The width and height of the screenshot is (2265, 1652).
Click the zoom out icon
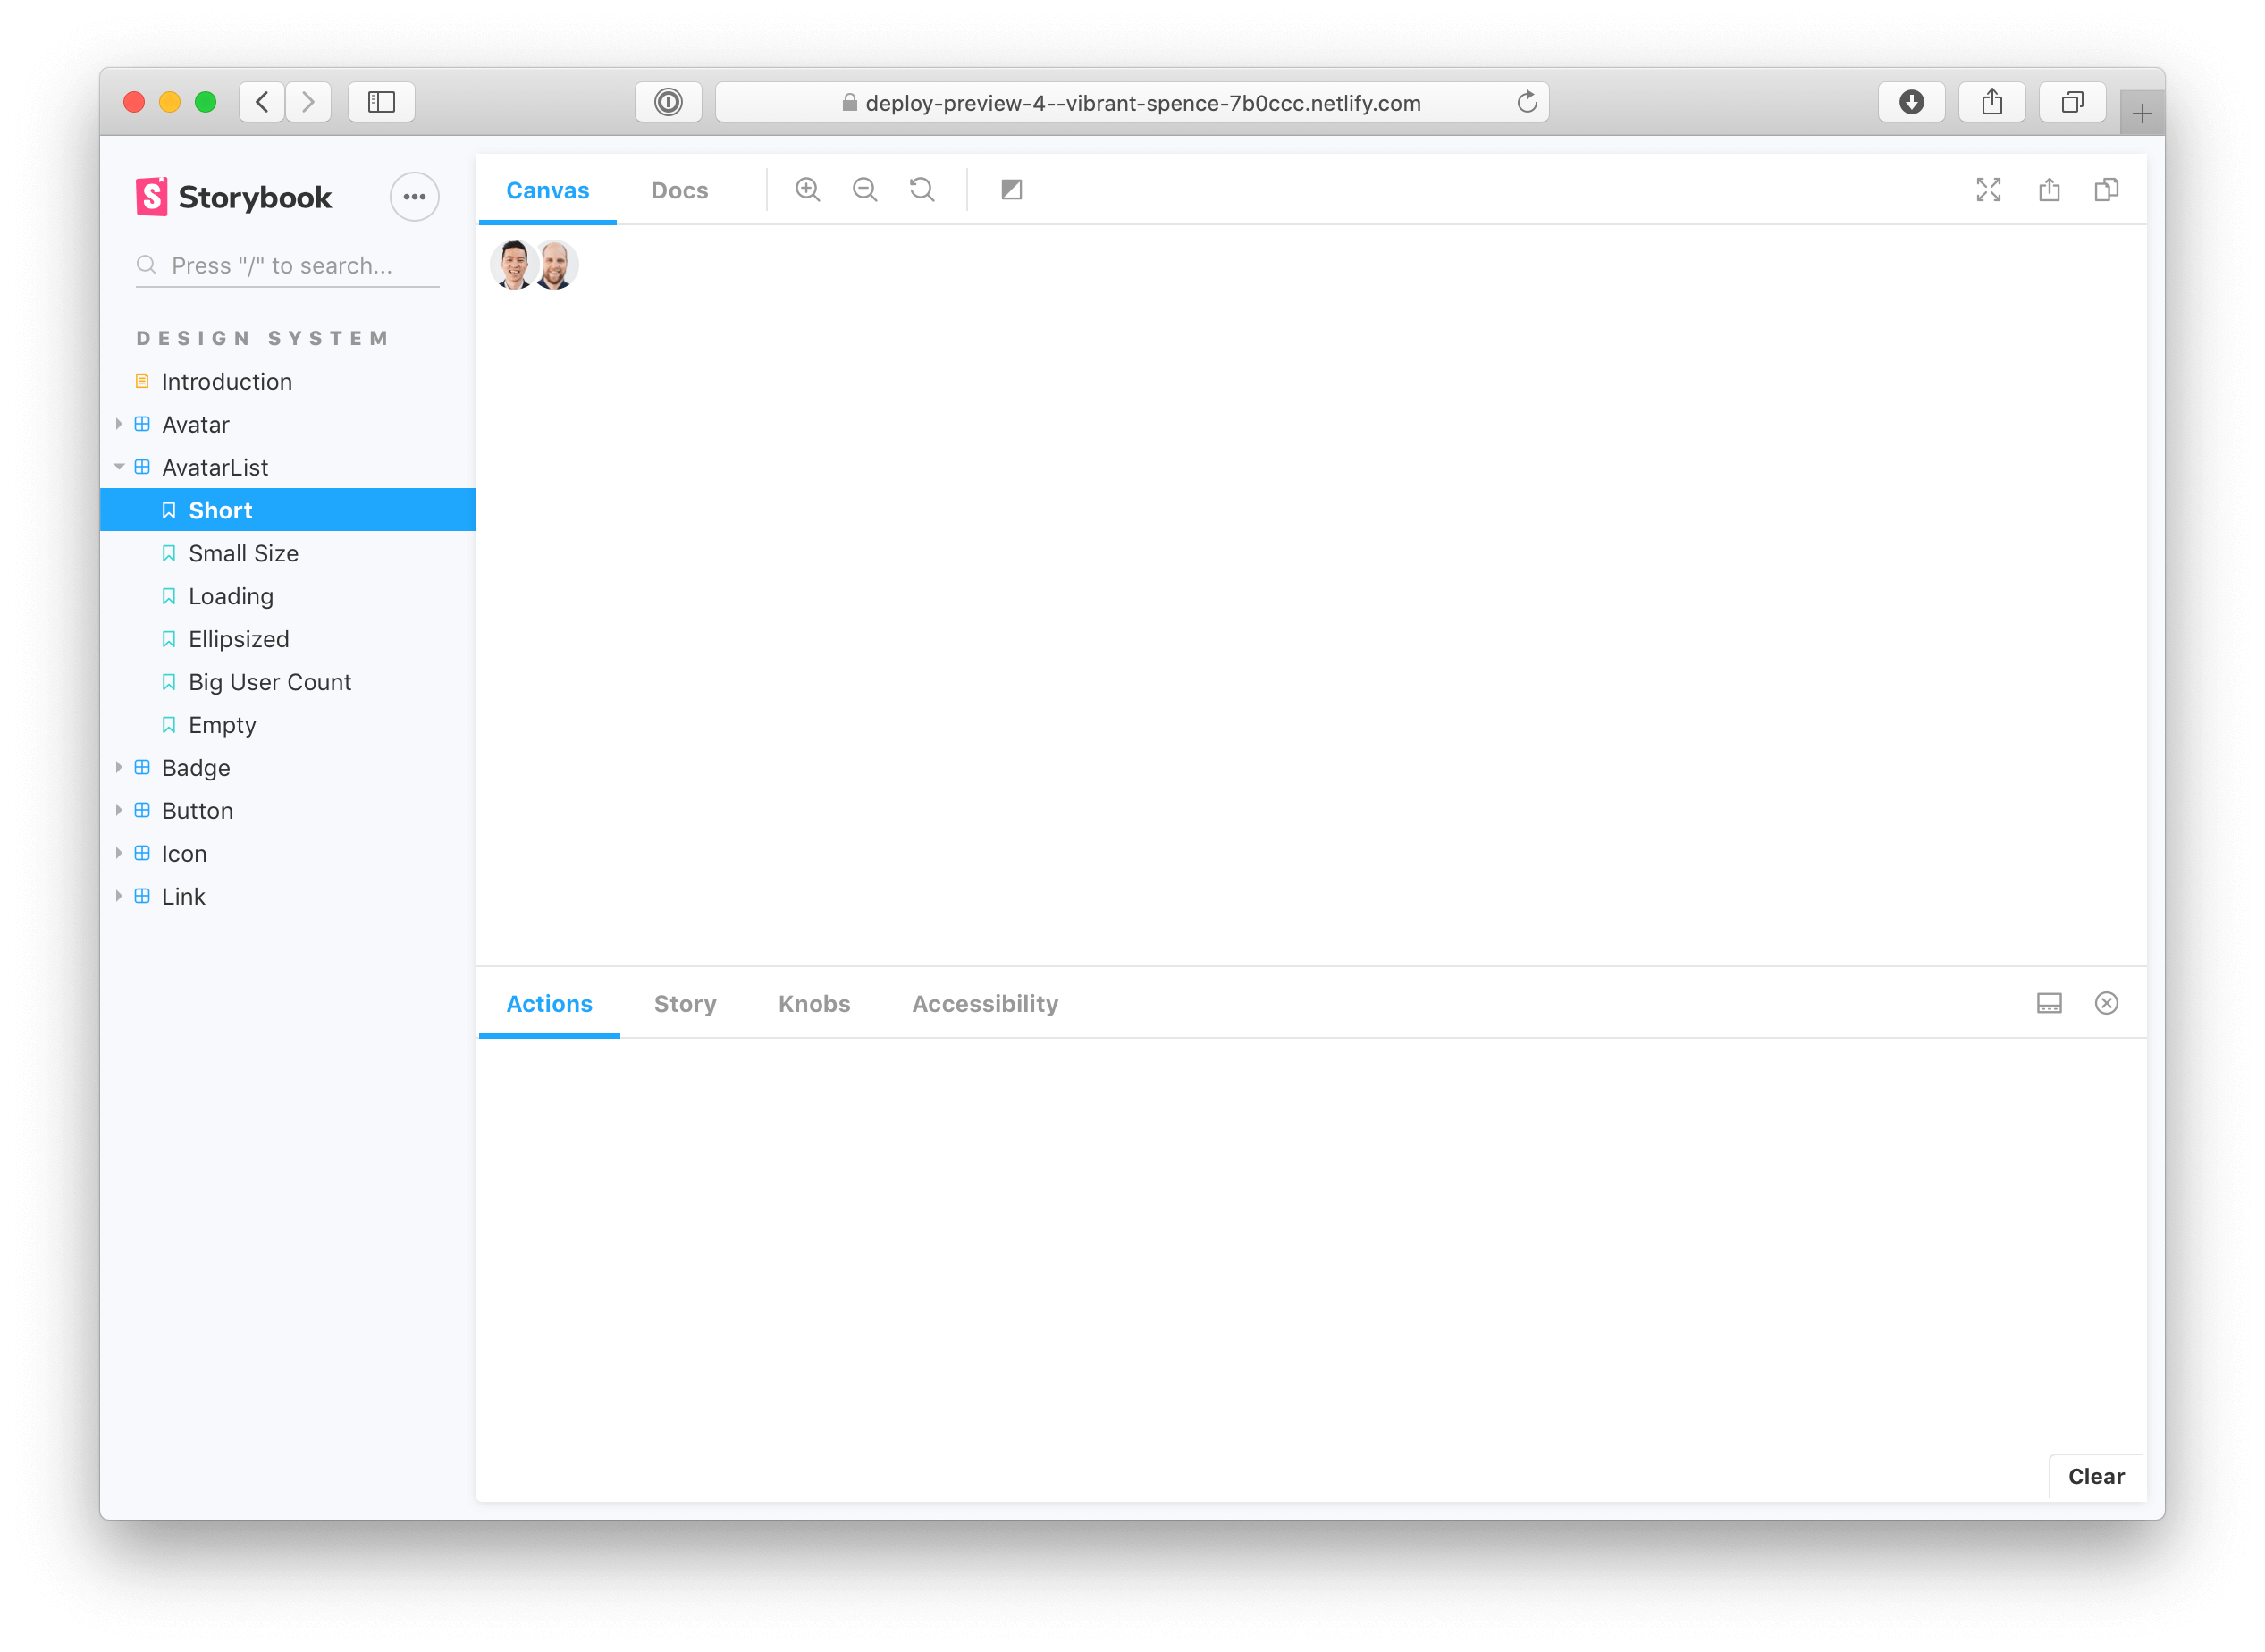[x=865, y=190]
